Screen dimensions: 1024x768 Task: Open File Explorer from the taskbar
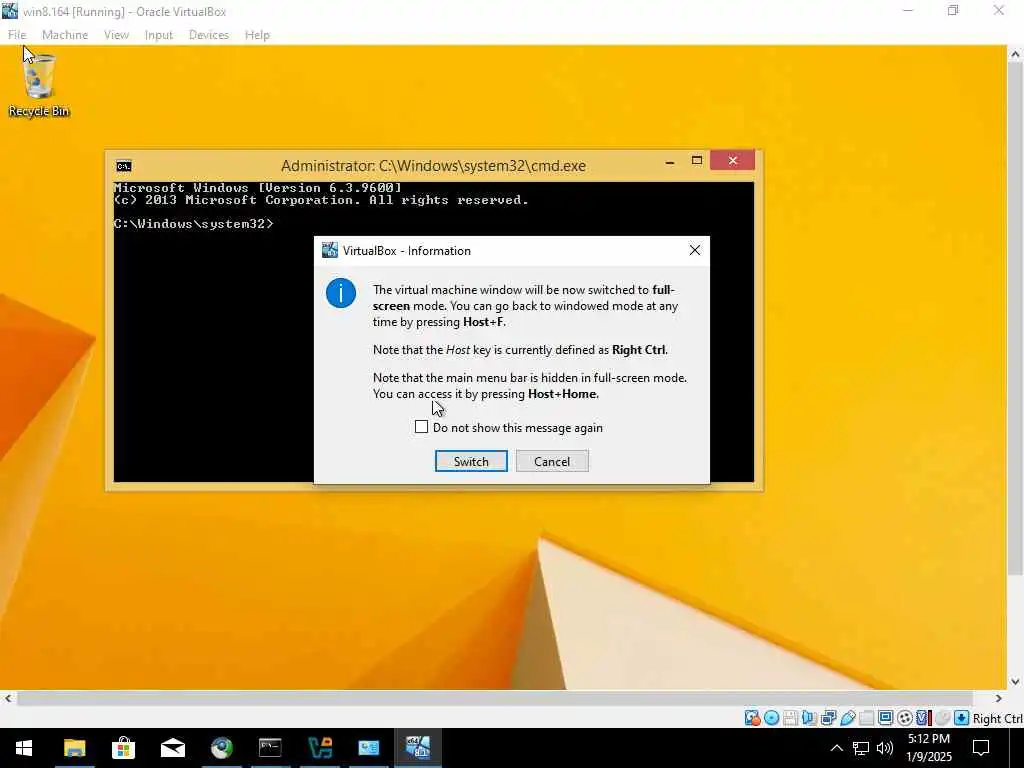coord(74,748)
